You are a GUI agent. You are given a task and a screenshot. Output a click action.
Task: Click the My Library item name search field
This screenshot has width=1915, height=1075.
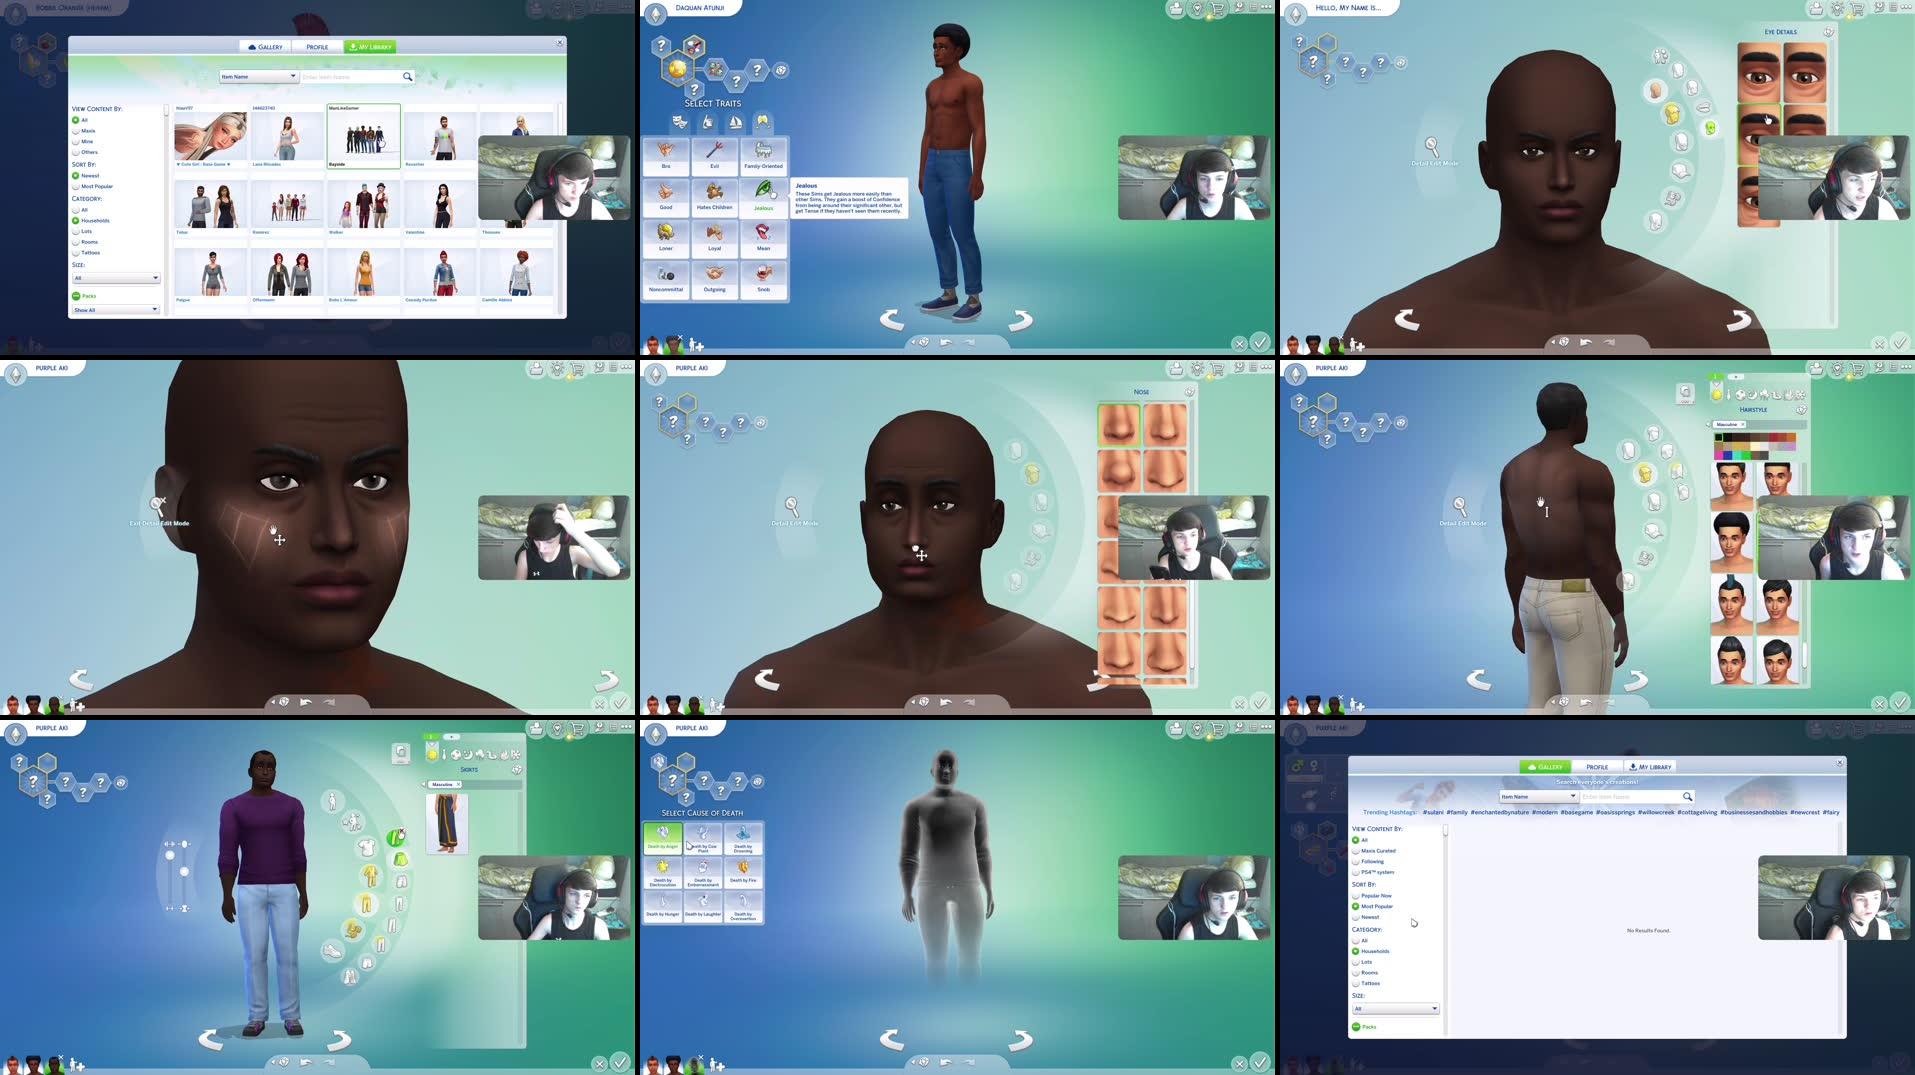[351, 76]
